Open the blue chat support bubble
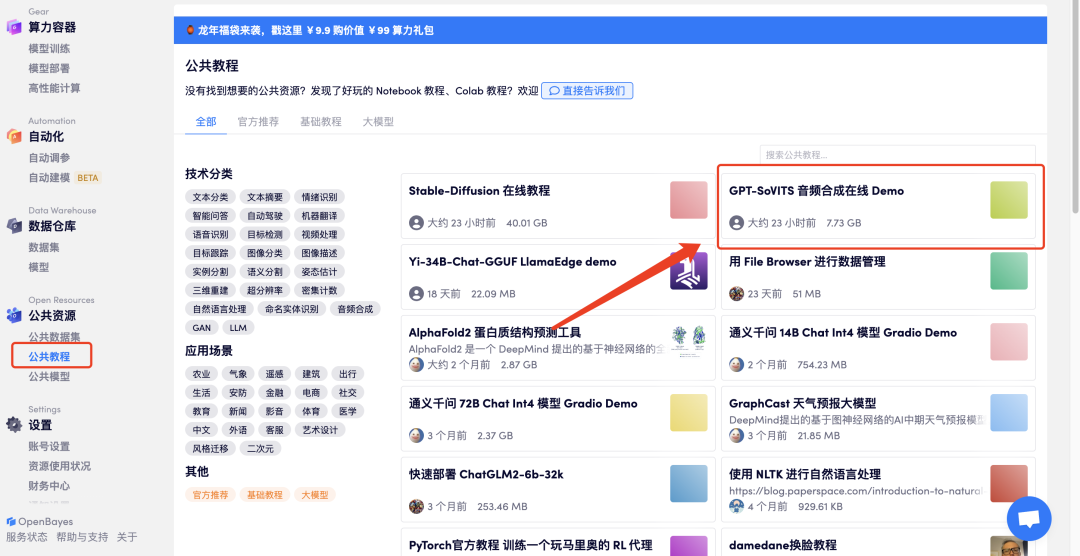 pos(1029,519)
